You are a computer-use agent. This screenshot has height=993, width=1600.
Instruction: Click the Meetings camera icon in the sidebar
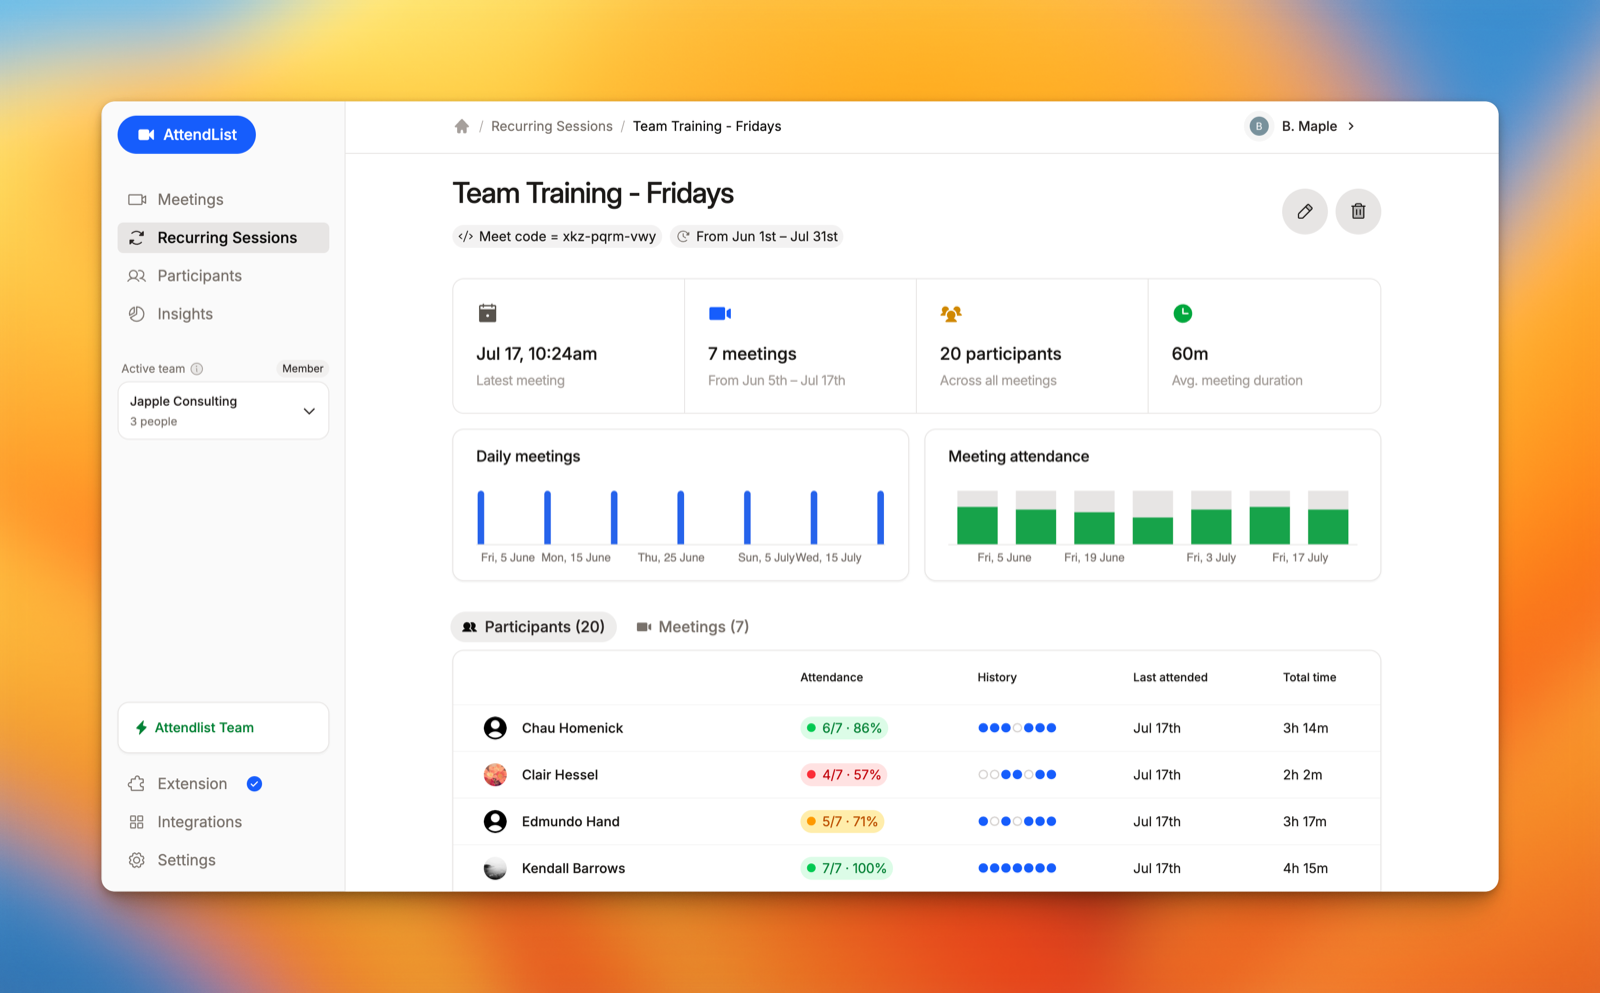point(137,199)
